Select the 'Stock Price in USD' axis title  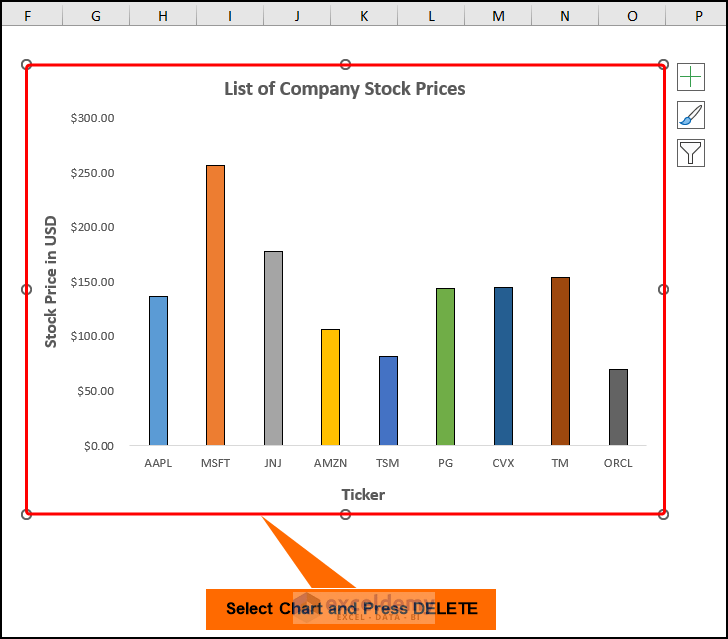[x=51, y=281]
